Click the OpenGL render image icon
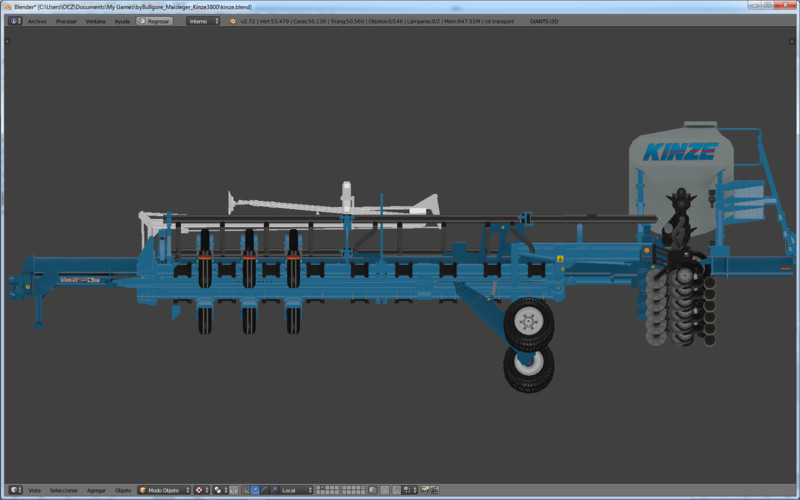800x500 pixels. click(425, 490)
